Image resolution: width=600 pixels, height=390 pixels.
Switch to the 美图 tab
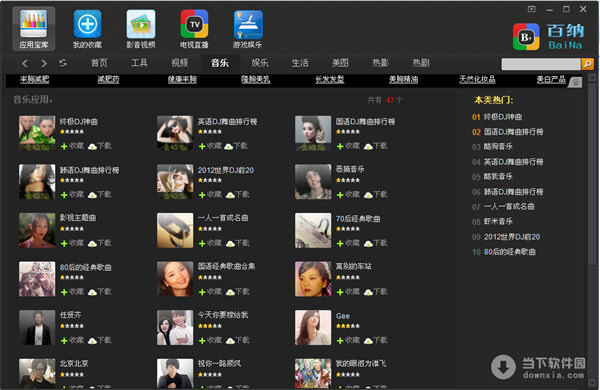[x=340, y=63]
